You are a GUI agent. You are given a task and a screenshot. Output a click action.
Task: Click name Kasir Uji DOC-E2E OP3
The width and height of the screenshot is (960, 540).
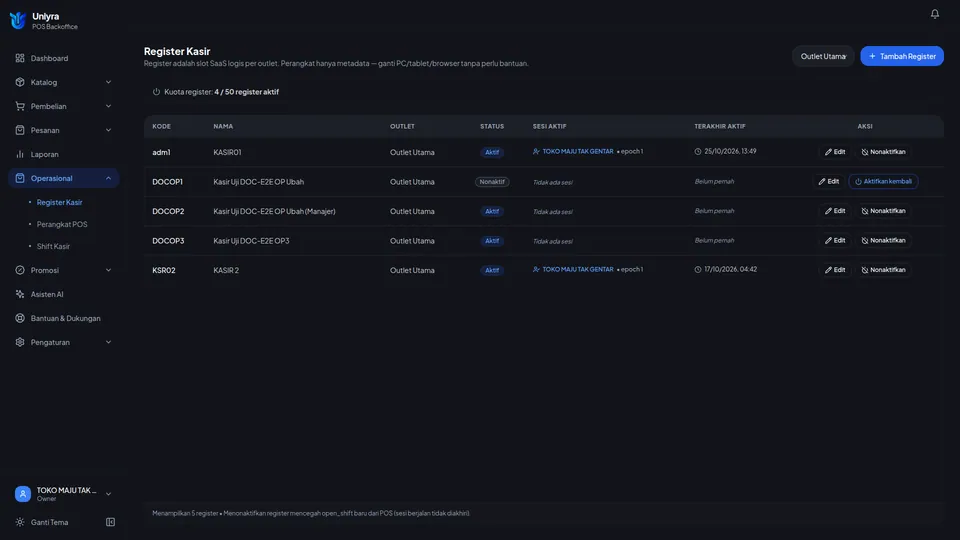tap(251, 241)
